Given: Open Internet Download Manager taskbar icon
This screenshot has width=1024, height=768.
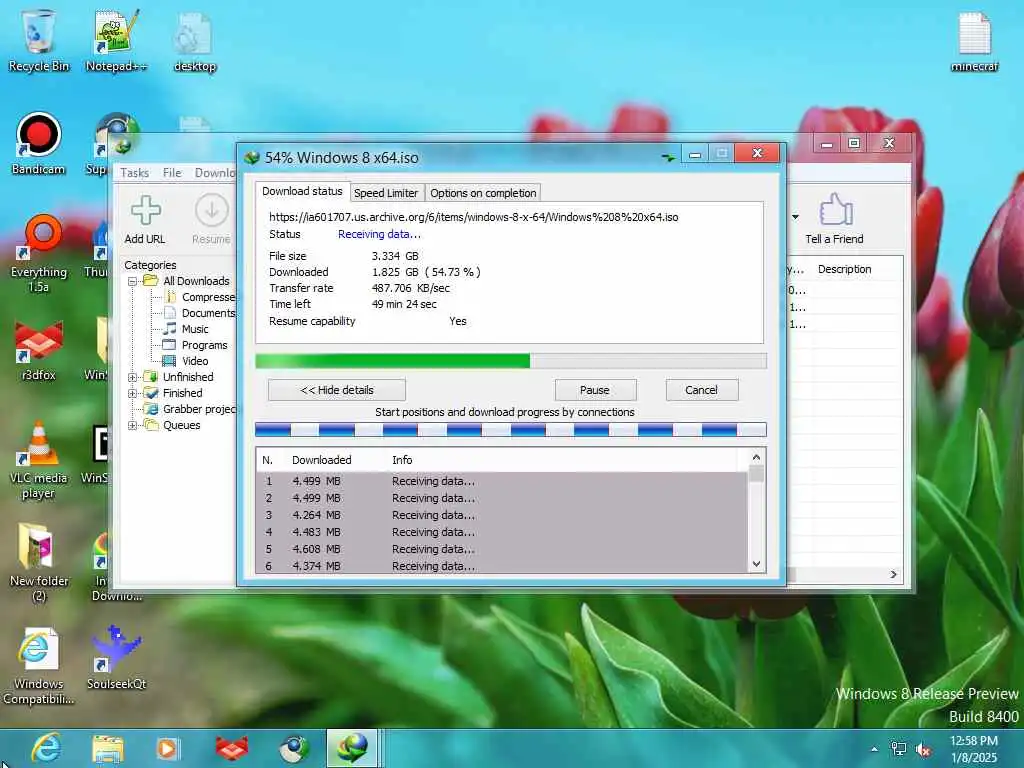Looking at the screenshot, I should pyautogui.click(x=351, y=748).
